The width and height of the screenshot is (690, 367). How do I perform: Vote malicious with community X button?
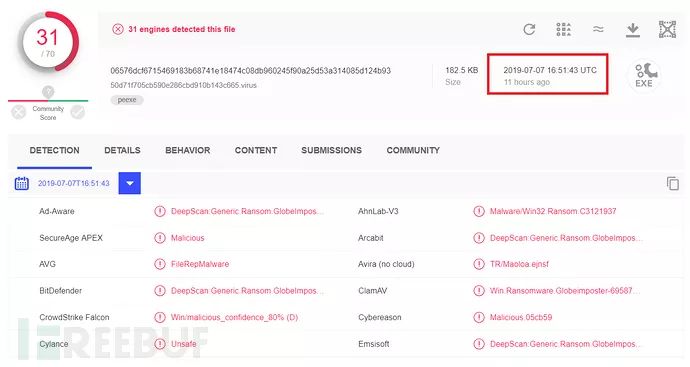click(18, 113)
